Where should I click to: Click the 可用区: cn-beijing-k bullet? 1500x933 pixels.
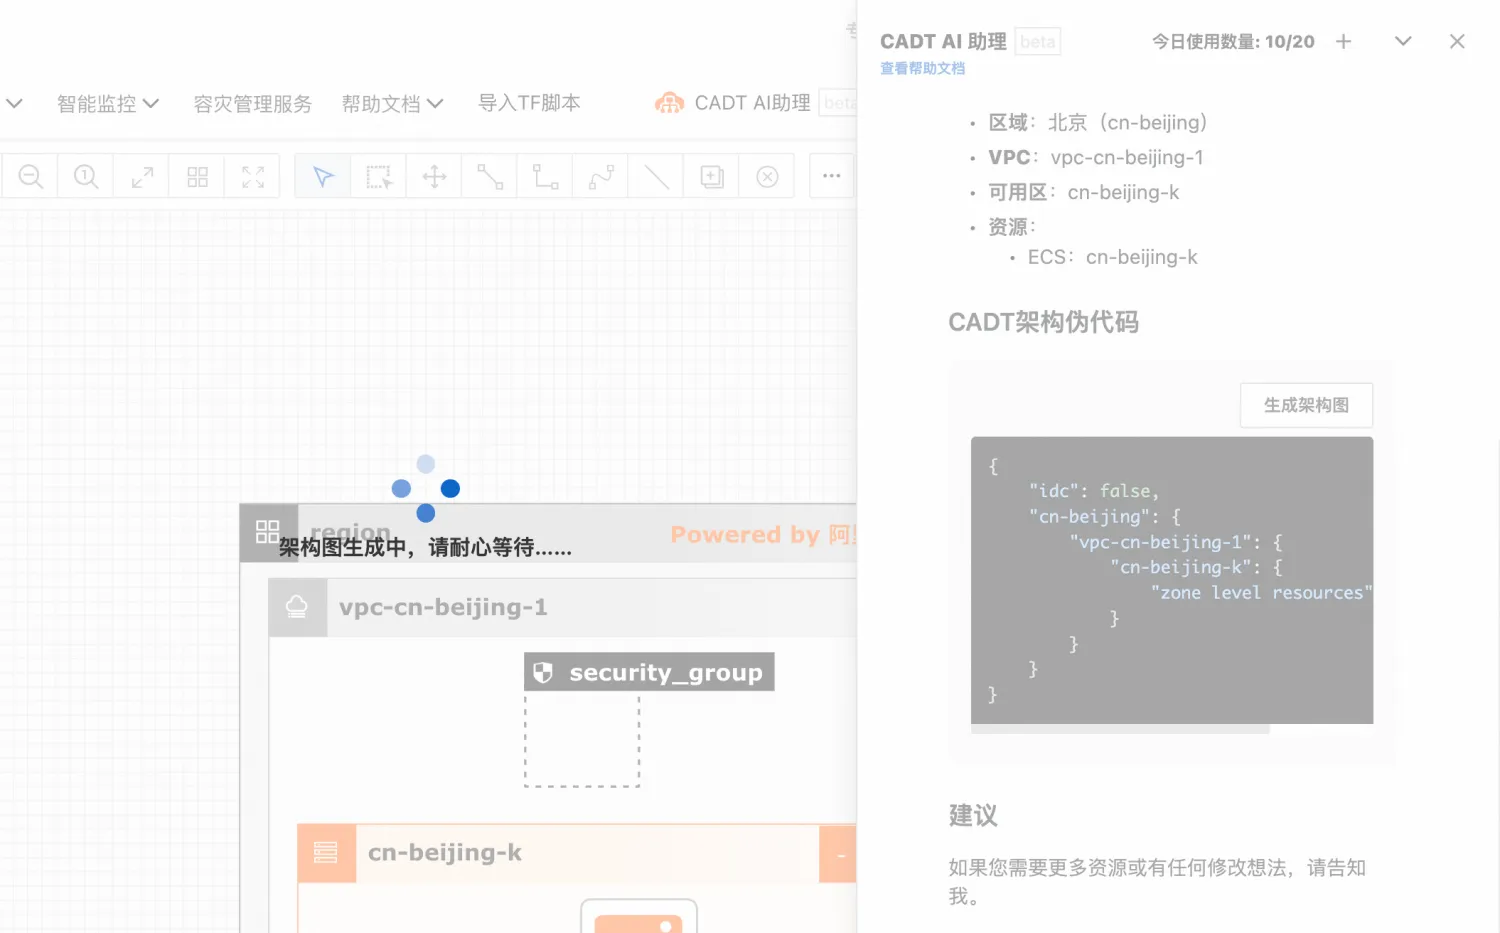tap(1084, 192)
